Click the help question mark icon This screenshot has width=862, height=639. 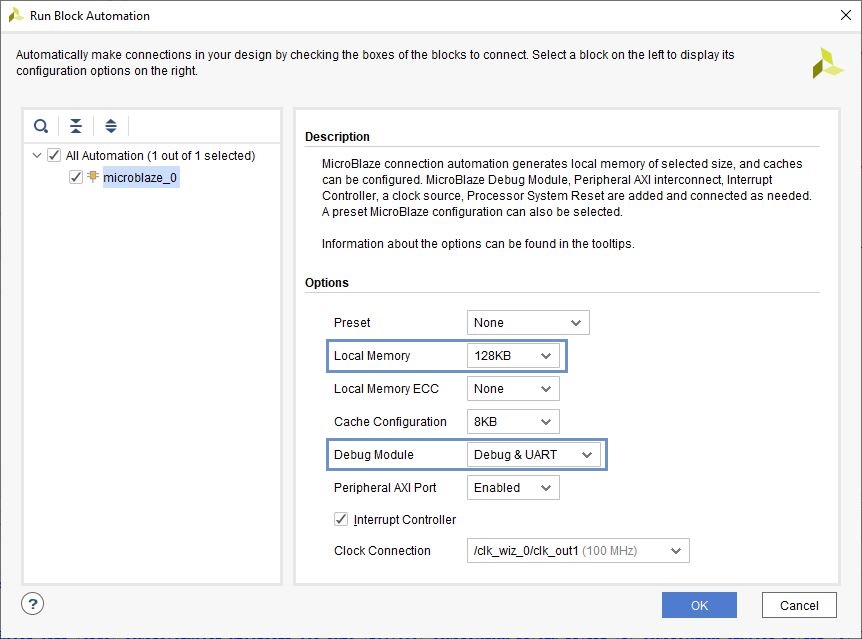pyautogui.click(x=32, y=604)
